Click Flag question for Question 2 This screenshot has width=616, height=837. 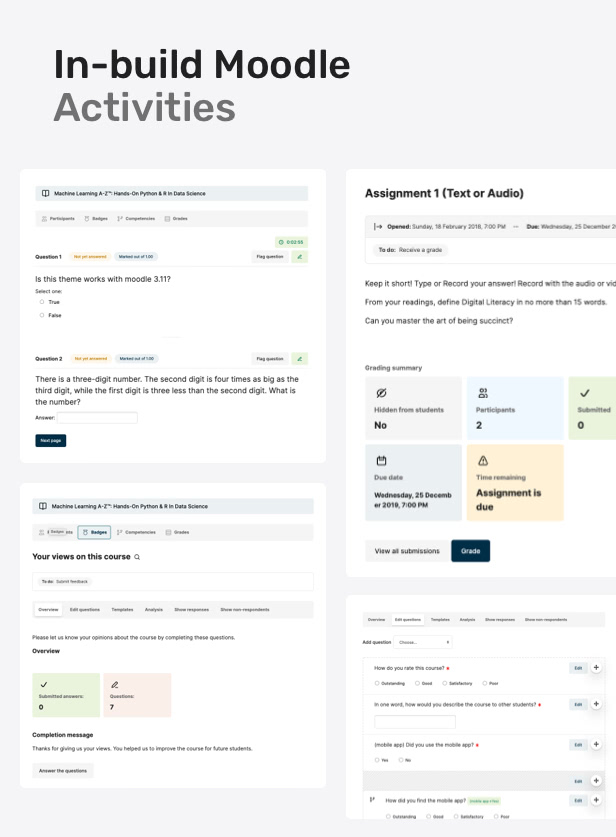270,359
